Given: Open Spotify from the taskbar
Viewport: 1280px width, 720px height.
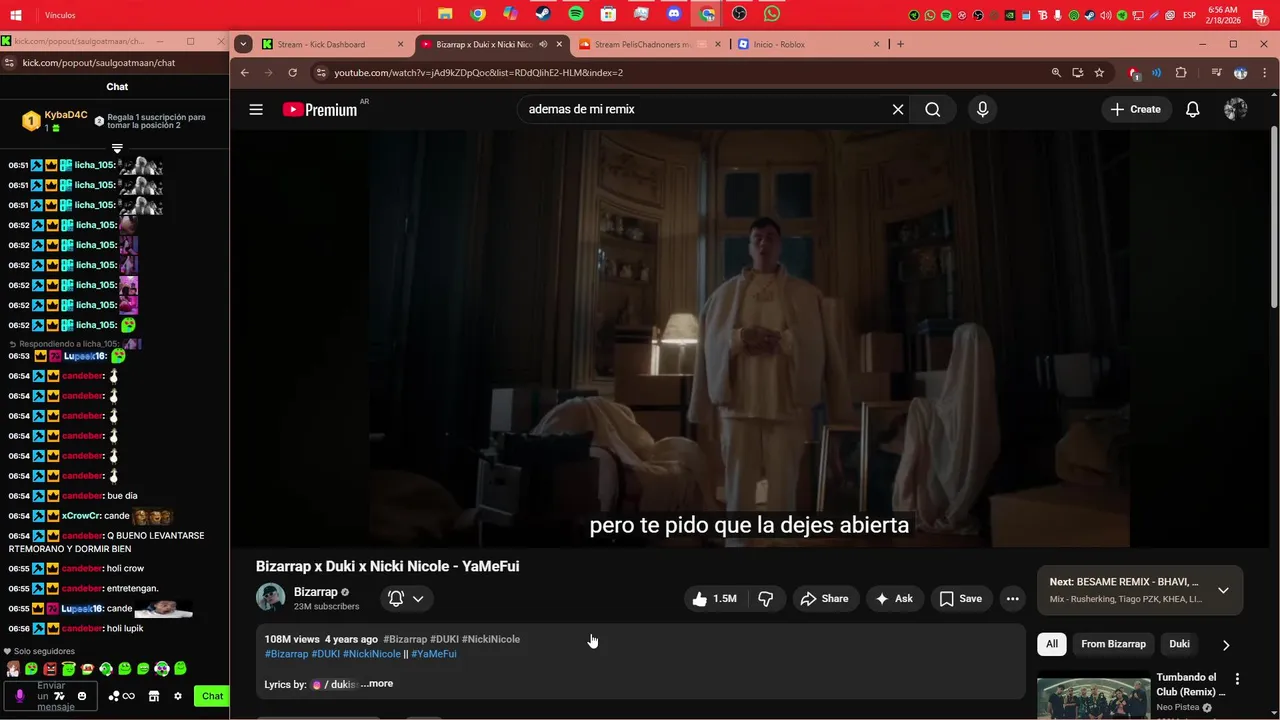Looking at the screenshot, I should point(576,14).
